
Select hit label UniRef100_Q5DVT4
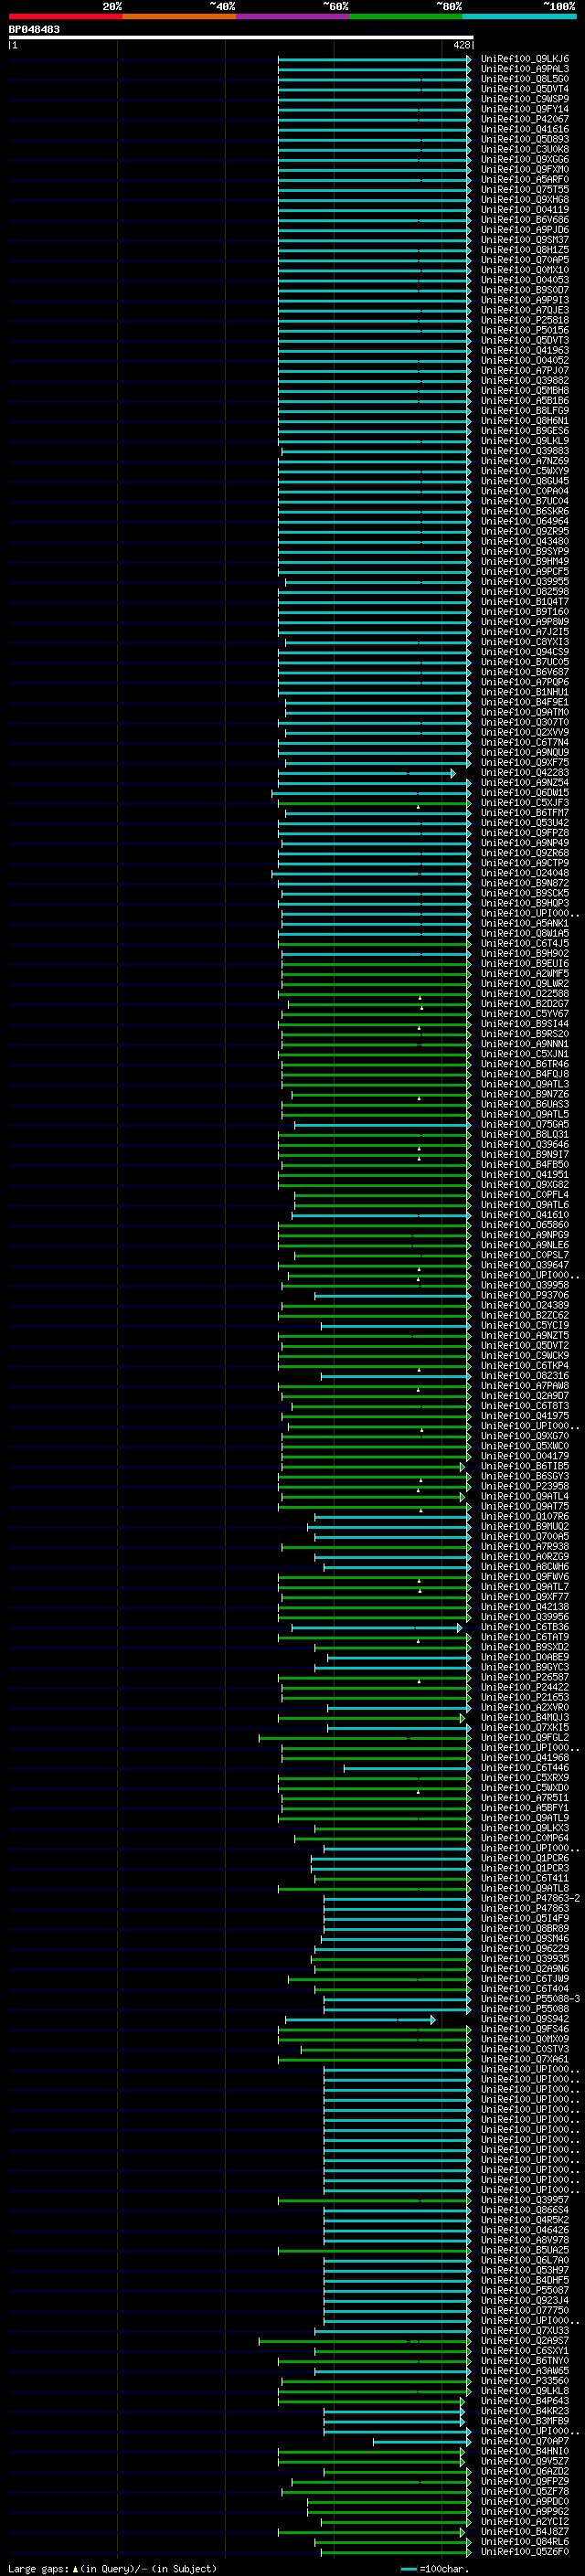(x=525, y=89)
